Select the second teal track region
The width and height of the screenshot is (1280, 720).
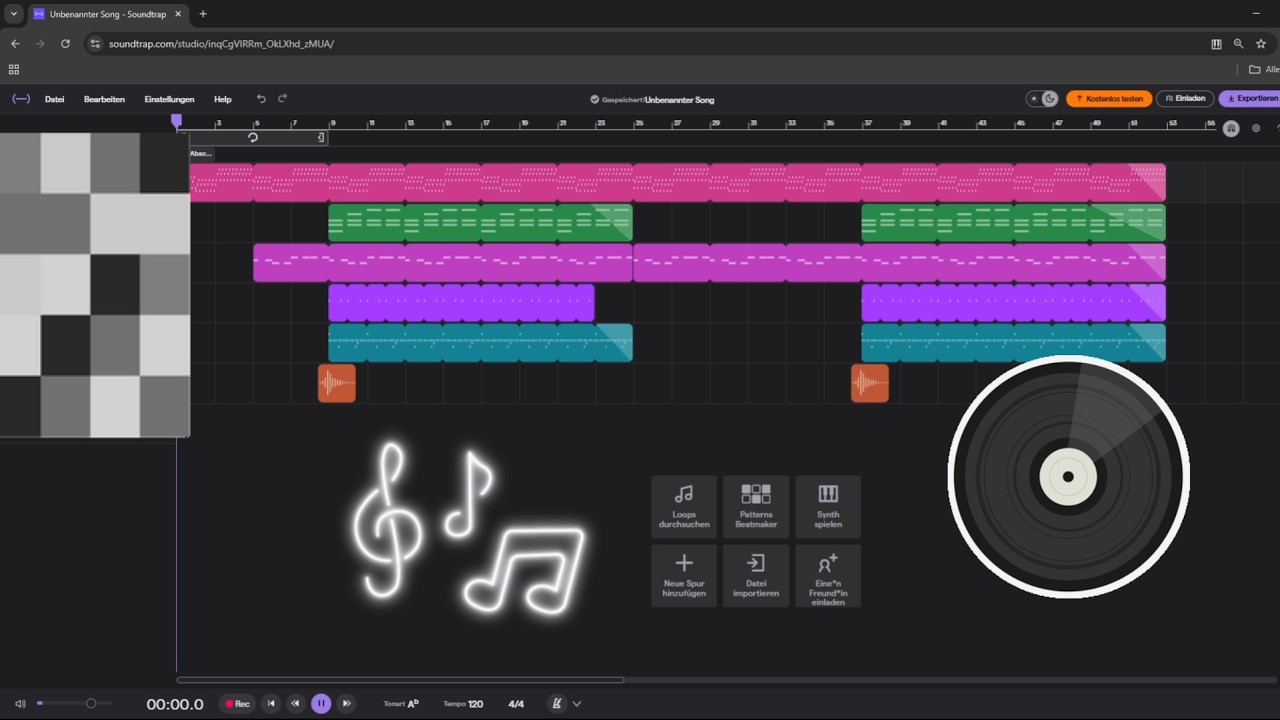pyautogui.click(x=1013, y=343)
